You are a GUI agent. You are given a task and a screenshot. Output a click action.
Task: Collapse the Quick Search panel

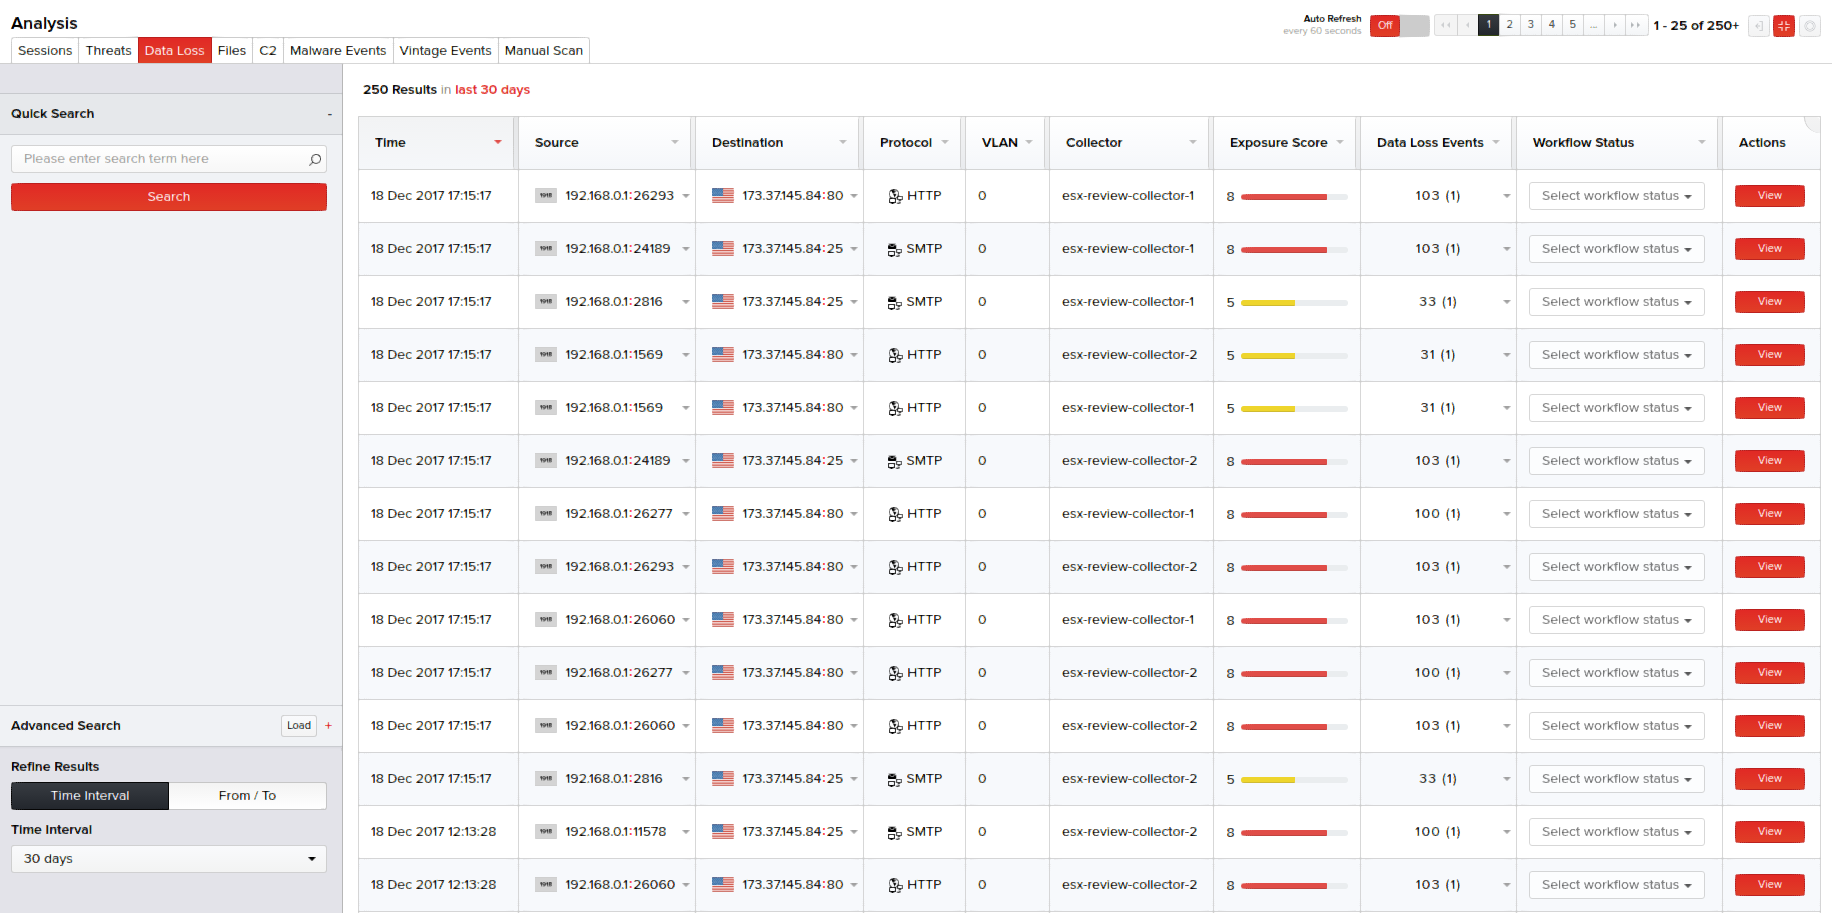(329, 114)
